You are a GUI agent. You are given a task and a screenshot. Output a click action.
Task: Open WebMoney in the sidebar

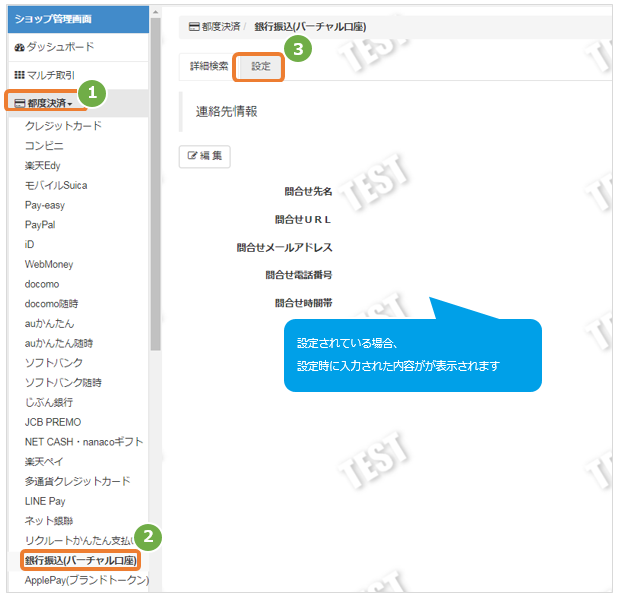pyautogui.click(x=49, y=264)
